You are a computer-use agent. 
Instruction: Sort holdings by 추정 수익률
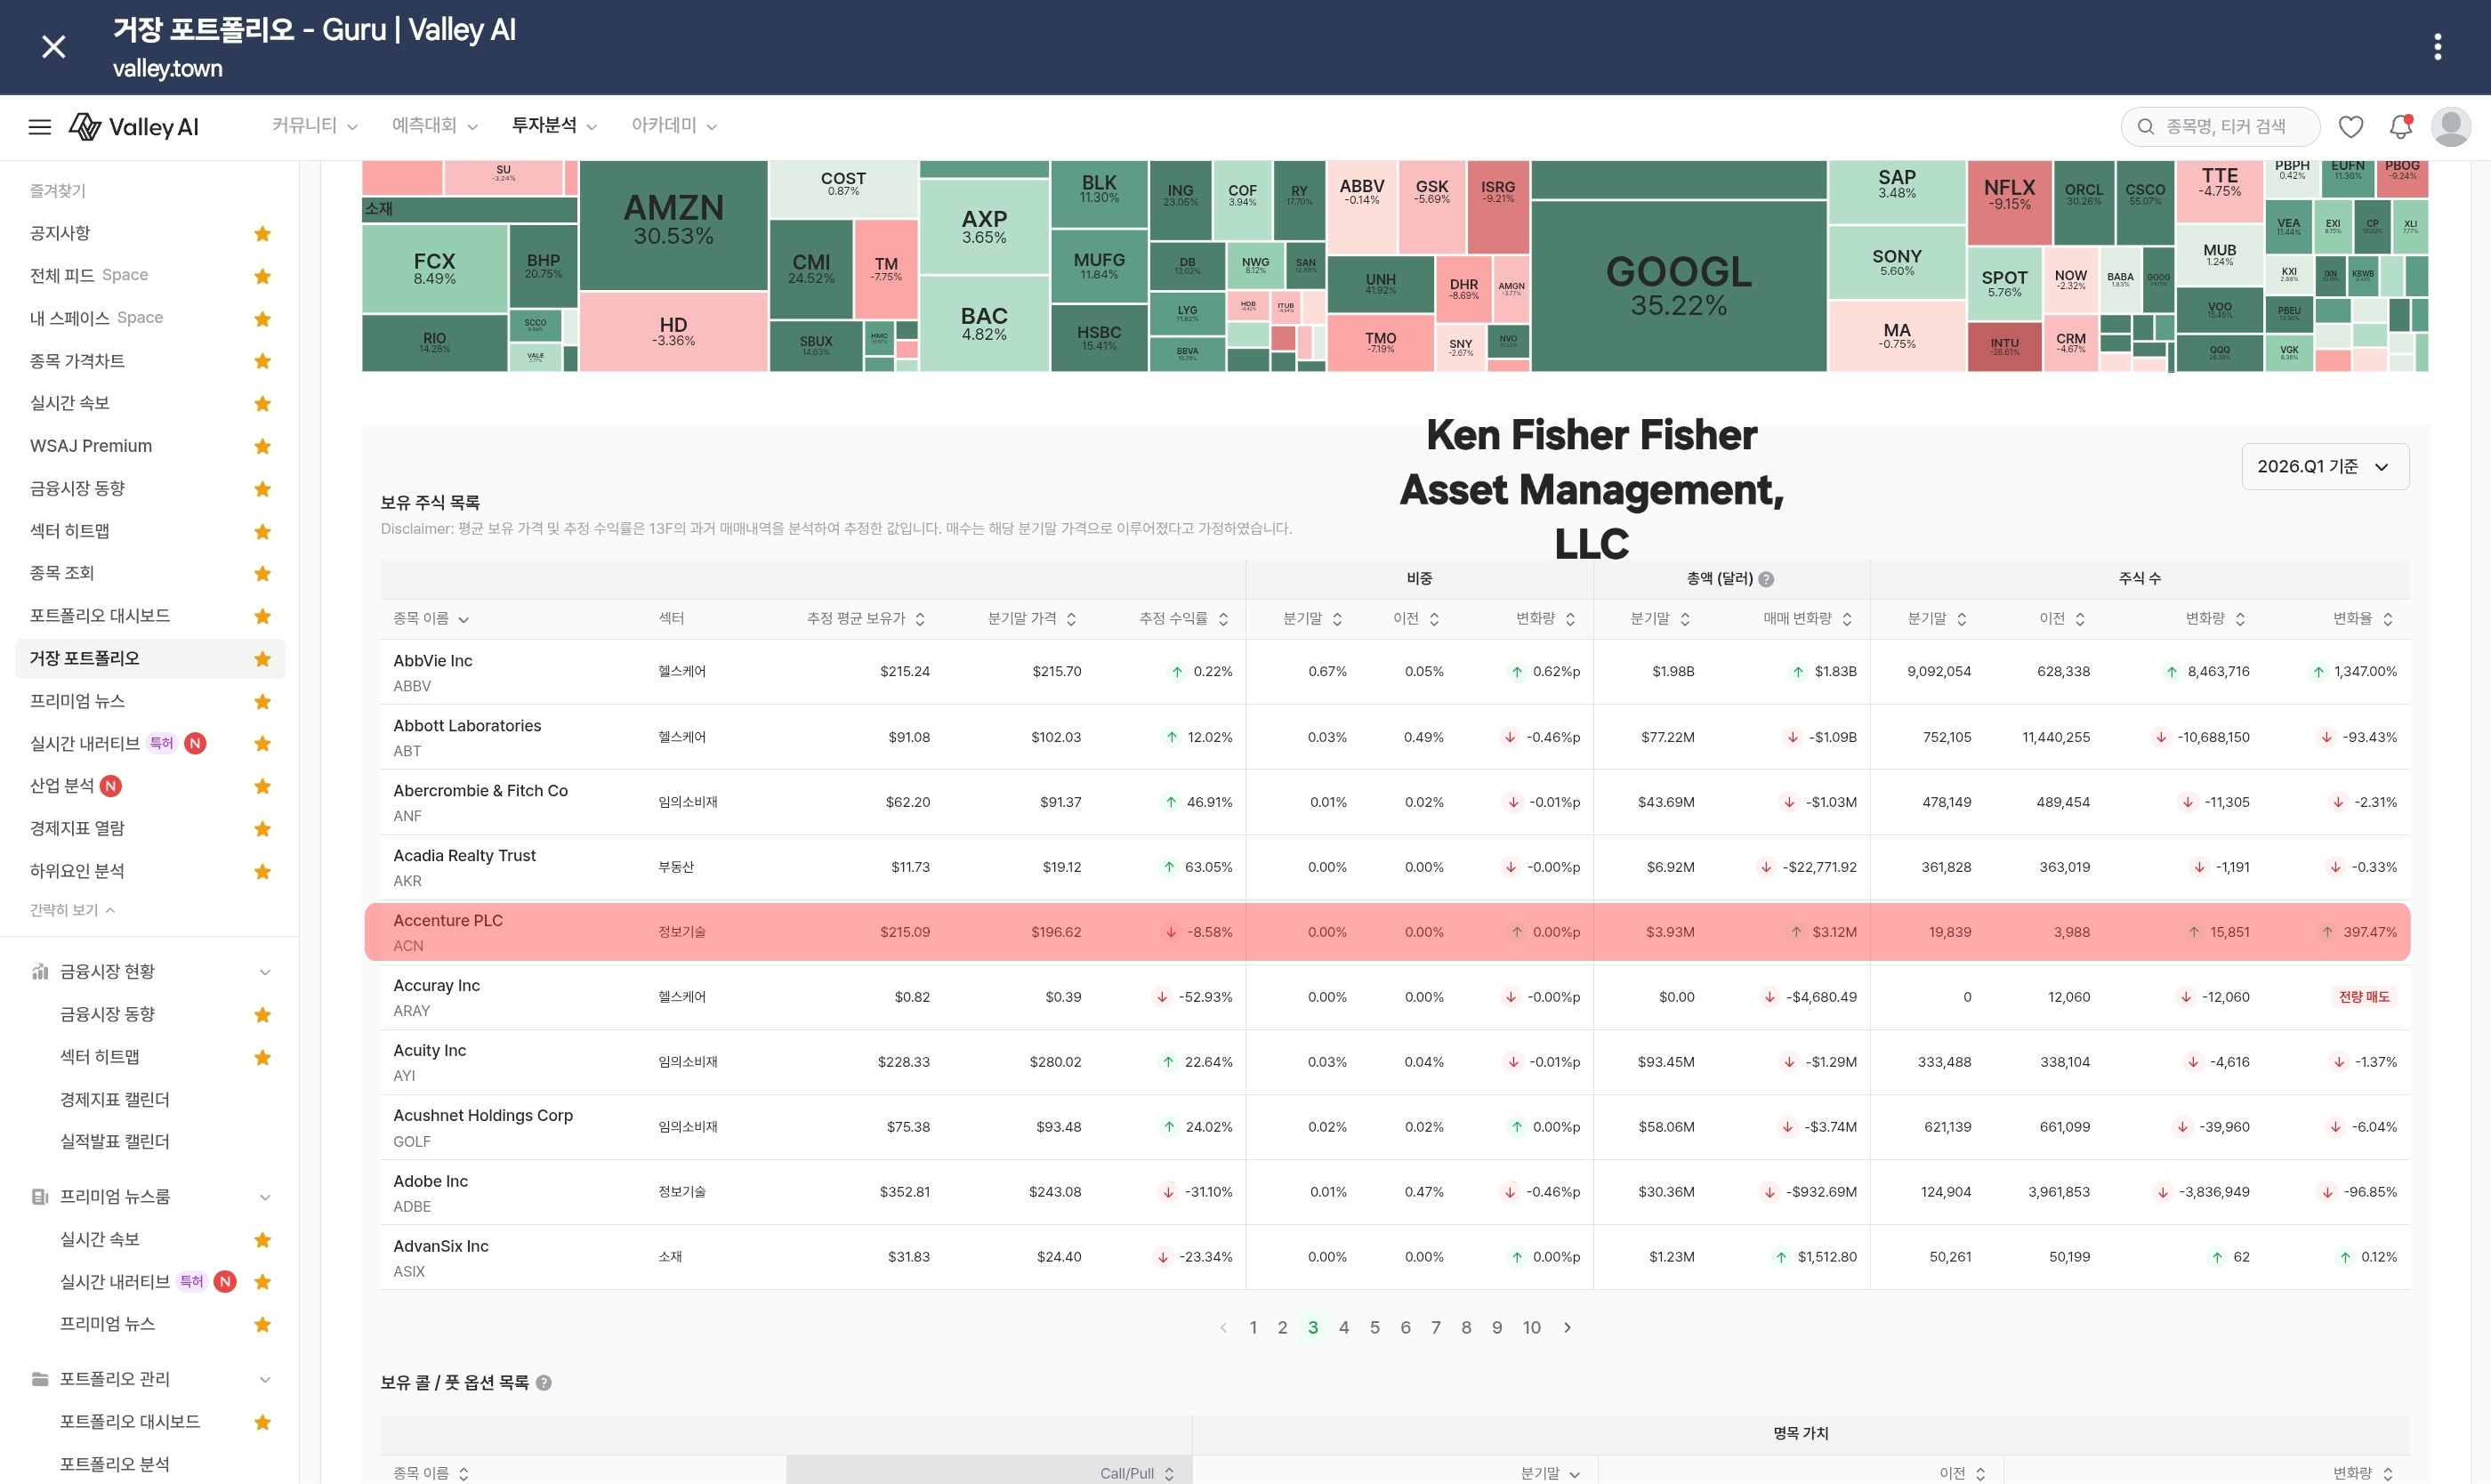pyautogui.click(x=1184, y=619)
